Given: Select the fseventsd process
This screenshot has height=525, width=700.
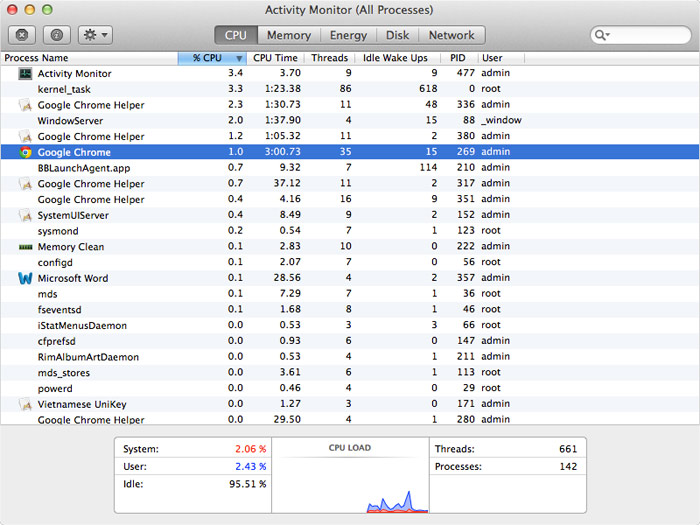Looking at the screenshot, I should pyautogui.click(x=350, y=310).
